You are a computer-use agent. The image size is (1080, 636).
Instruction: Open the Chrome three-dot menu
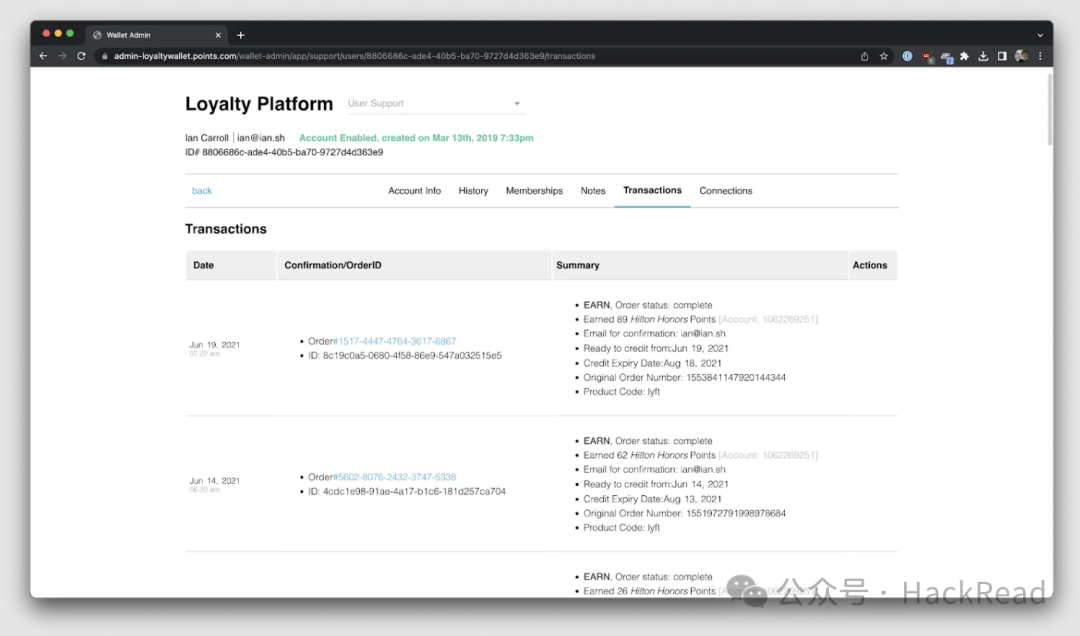coord(1040,56)
